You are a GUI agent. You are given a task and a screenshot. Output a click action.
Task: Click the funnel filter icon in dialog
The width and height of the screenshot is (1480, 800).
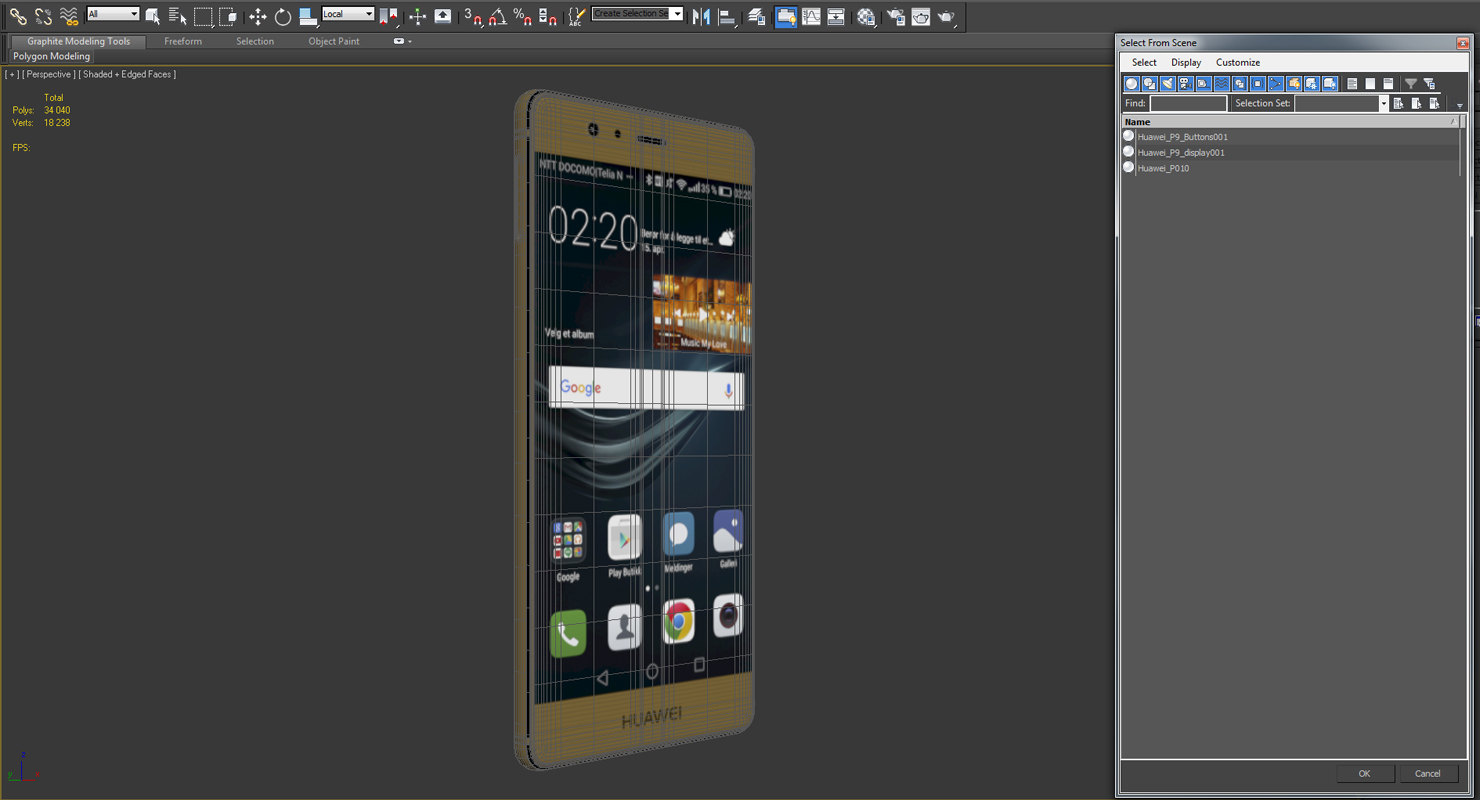1411,84
